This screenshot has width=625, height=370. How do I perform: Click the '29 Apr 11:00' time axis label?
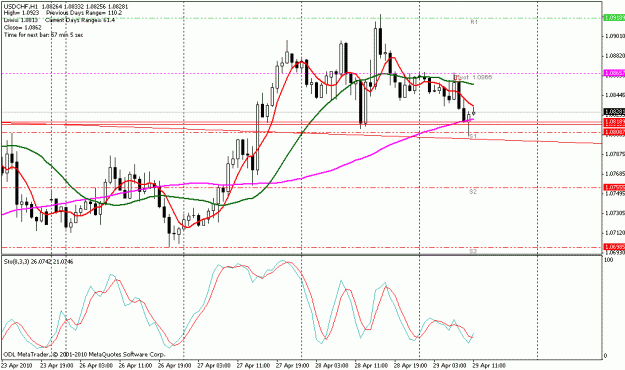click(x=489, y=365)
